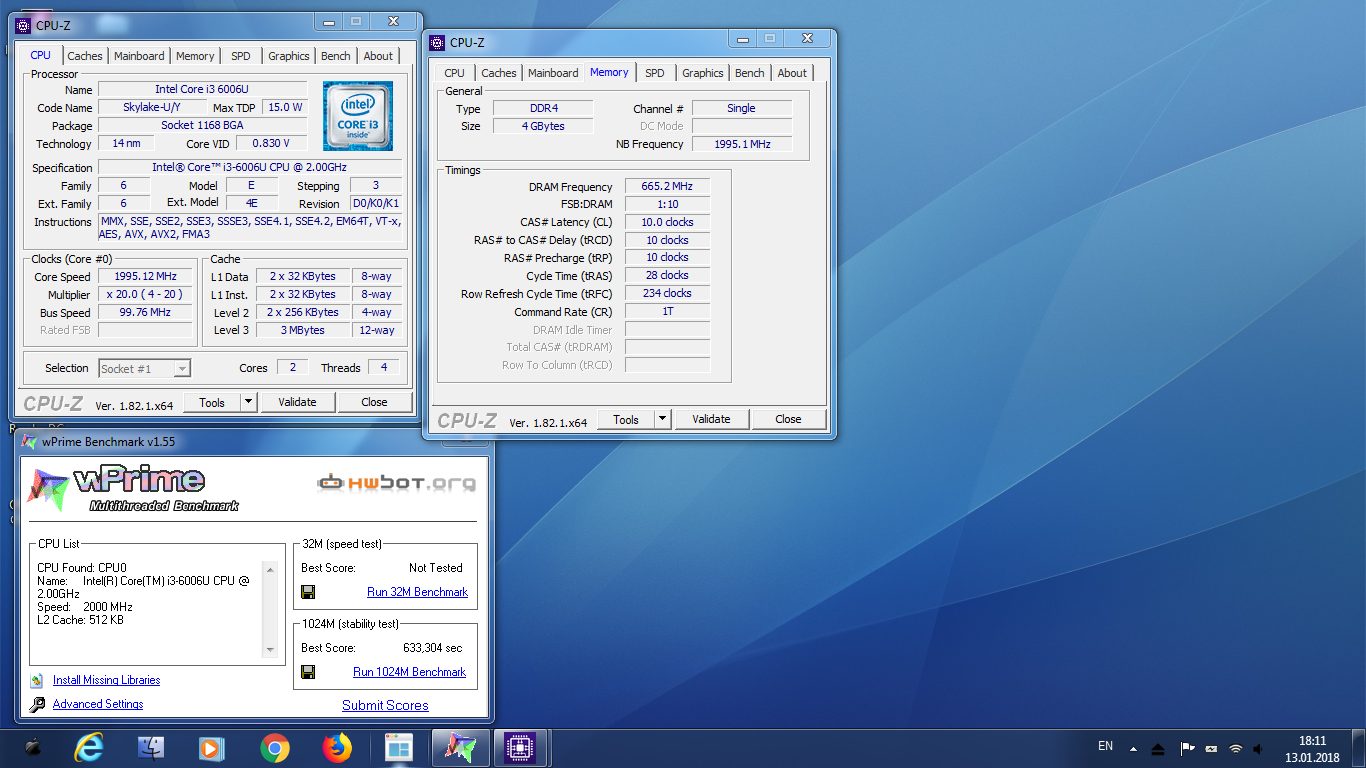Open the Action Center flag tray icon

(x=1187, y=748)
